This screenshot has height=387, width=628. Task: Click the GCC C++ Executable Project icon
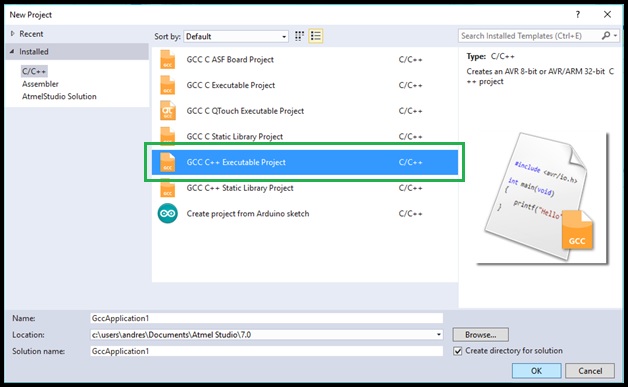pyautogui.click(x=167, y=162)
